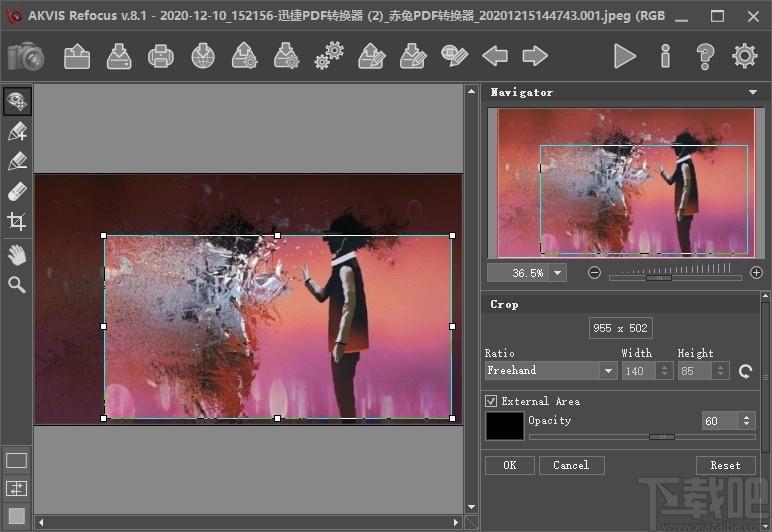The image size is (772, 532).
Task: Click the Reset button
Action: tap(725, 466)
